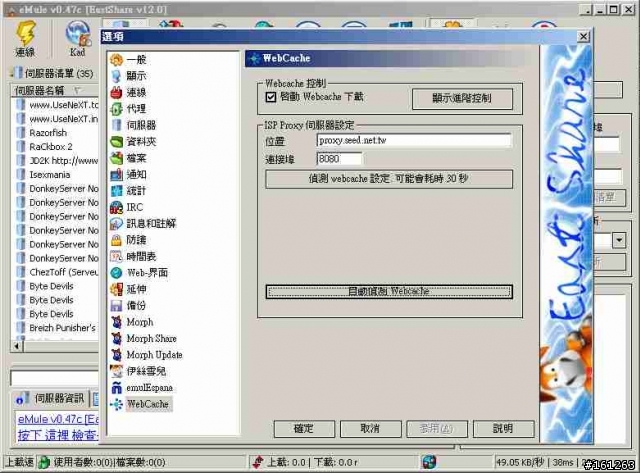Open the emulEspana options page
This screenshot has height=473, width=640.
tap(141, 387)
